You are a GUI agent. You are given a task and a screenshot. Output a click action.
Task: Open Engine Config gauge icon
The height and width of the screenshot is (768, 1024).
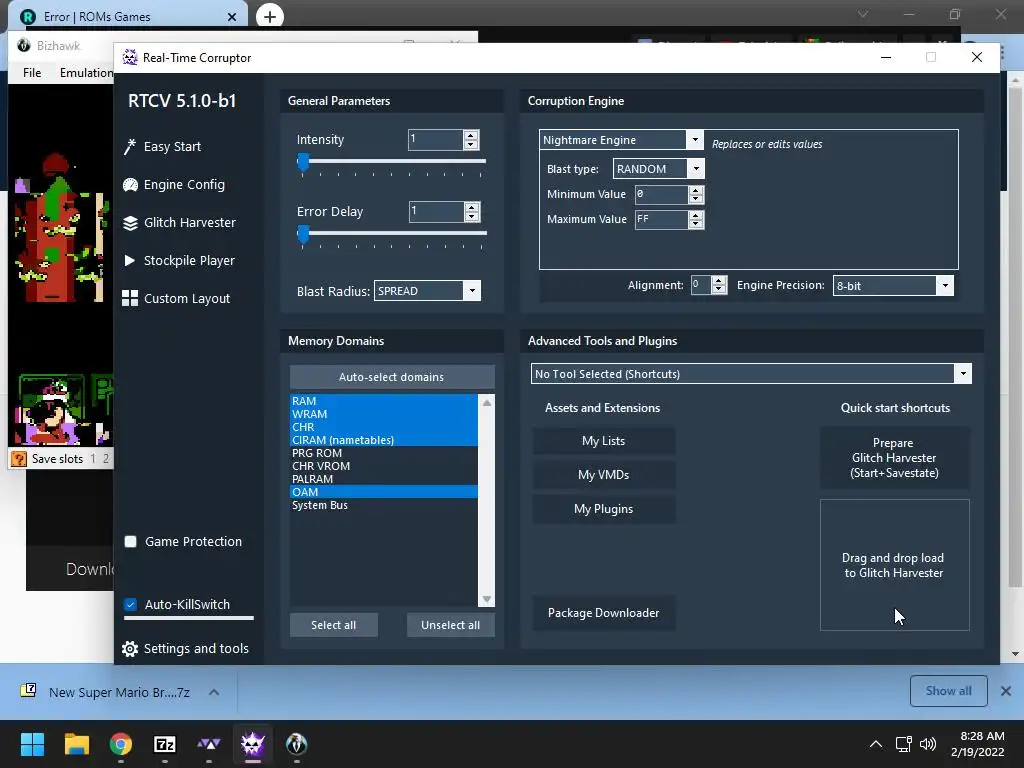point(130,185)
